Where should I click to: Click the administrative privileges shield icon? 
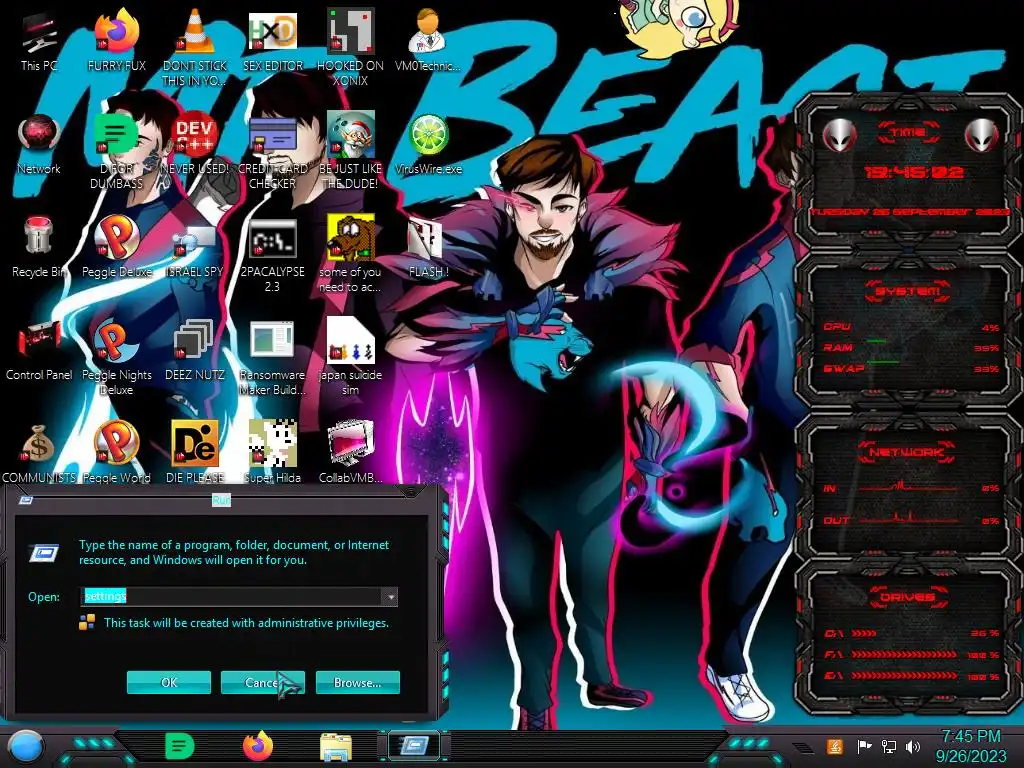point(87,622)
